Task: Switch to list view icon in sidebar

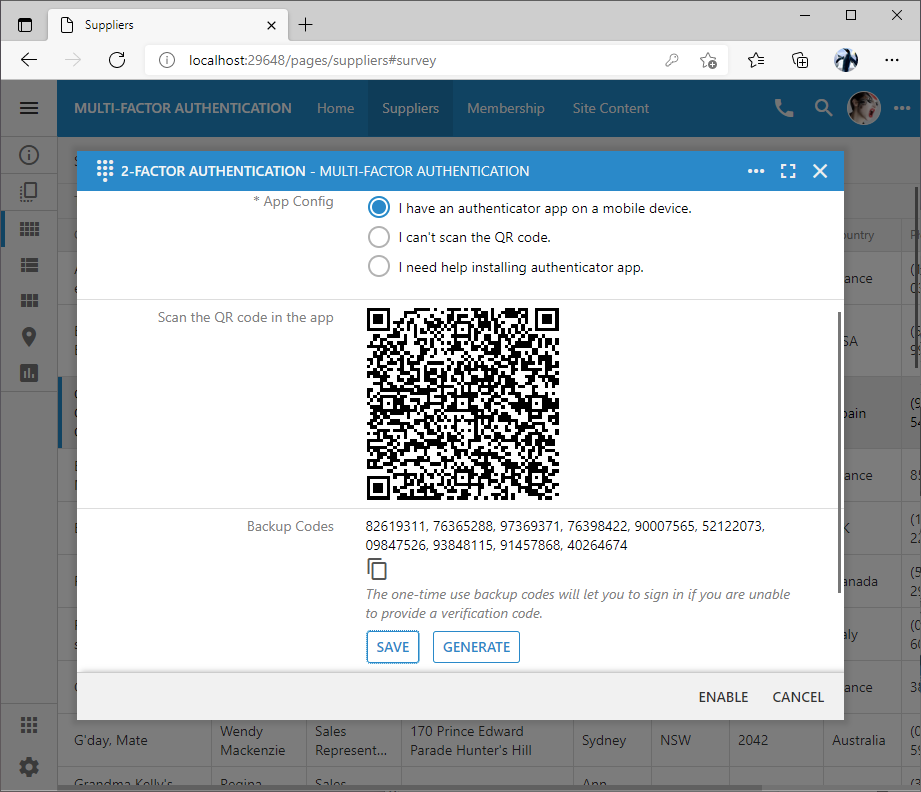Action: (x=29, y=265)
